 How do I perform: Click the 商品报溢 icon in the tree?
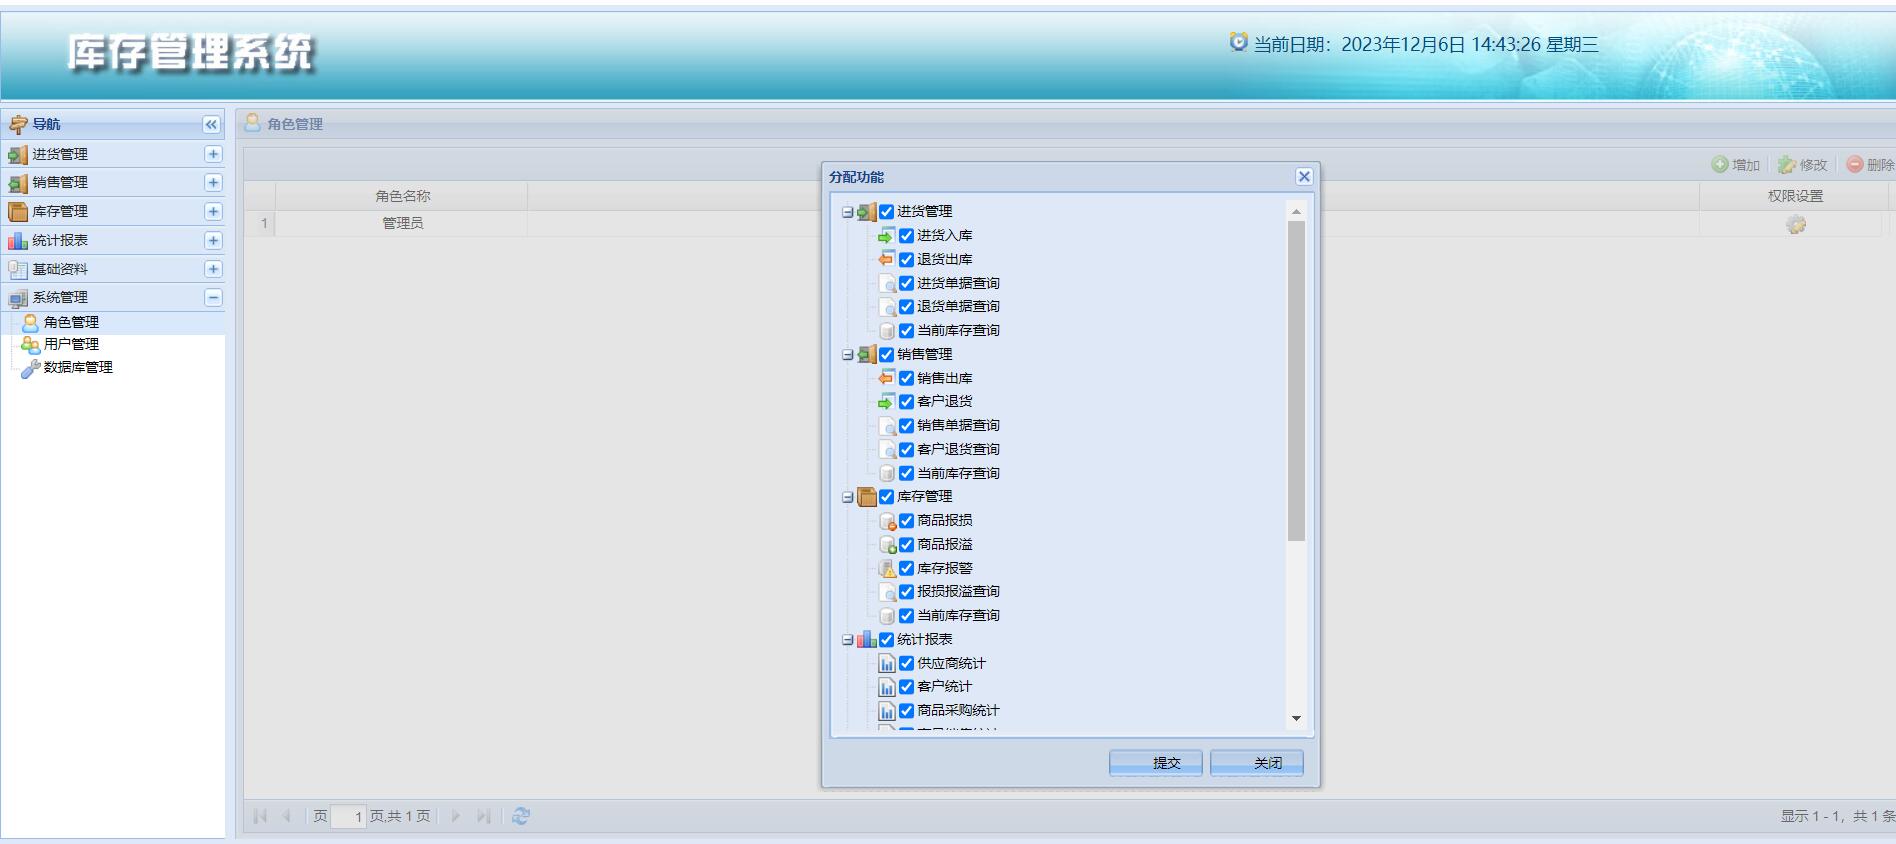coord(886,545)
